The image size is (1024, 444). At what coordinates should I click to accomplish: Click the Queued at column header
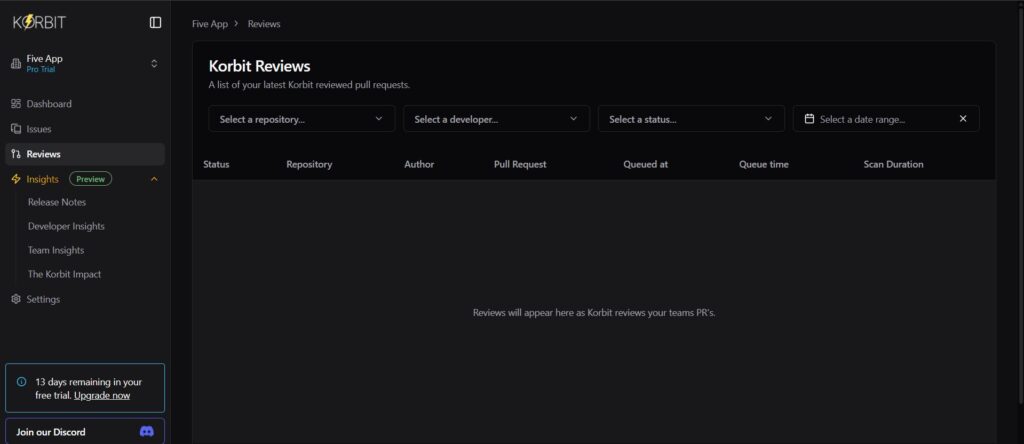pyautogui.click(x=645, y=165)
